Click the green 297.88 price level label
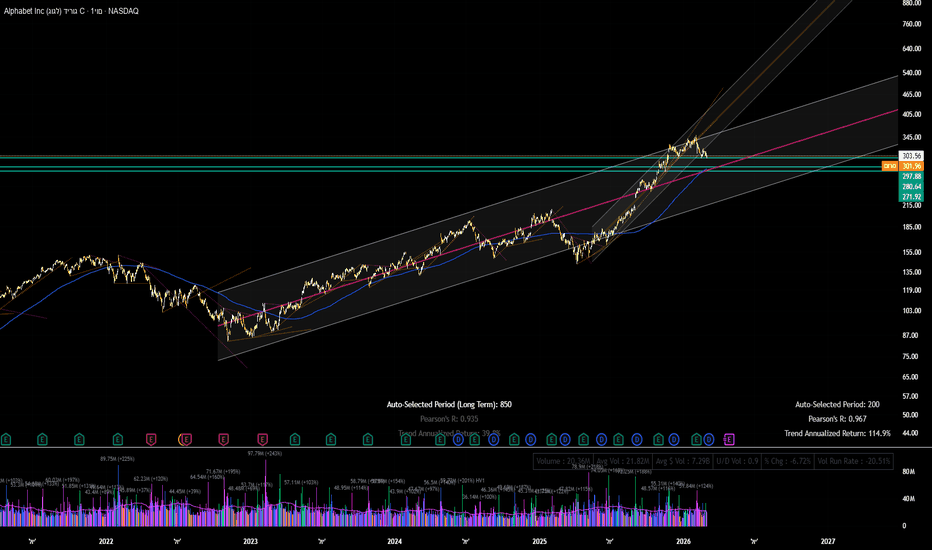The width and height of the screenshot is (932, 550). 911,176
